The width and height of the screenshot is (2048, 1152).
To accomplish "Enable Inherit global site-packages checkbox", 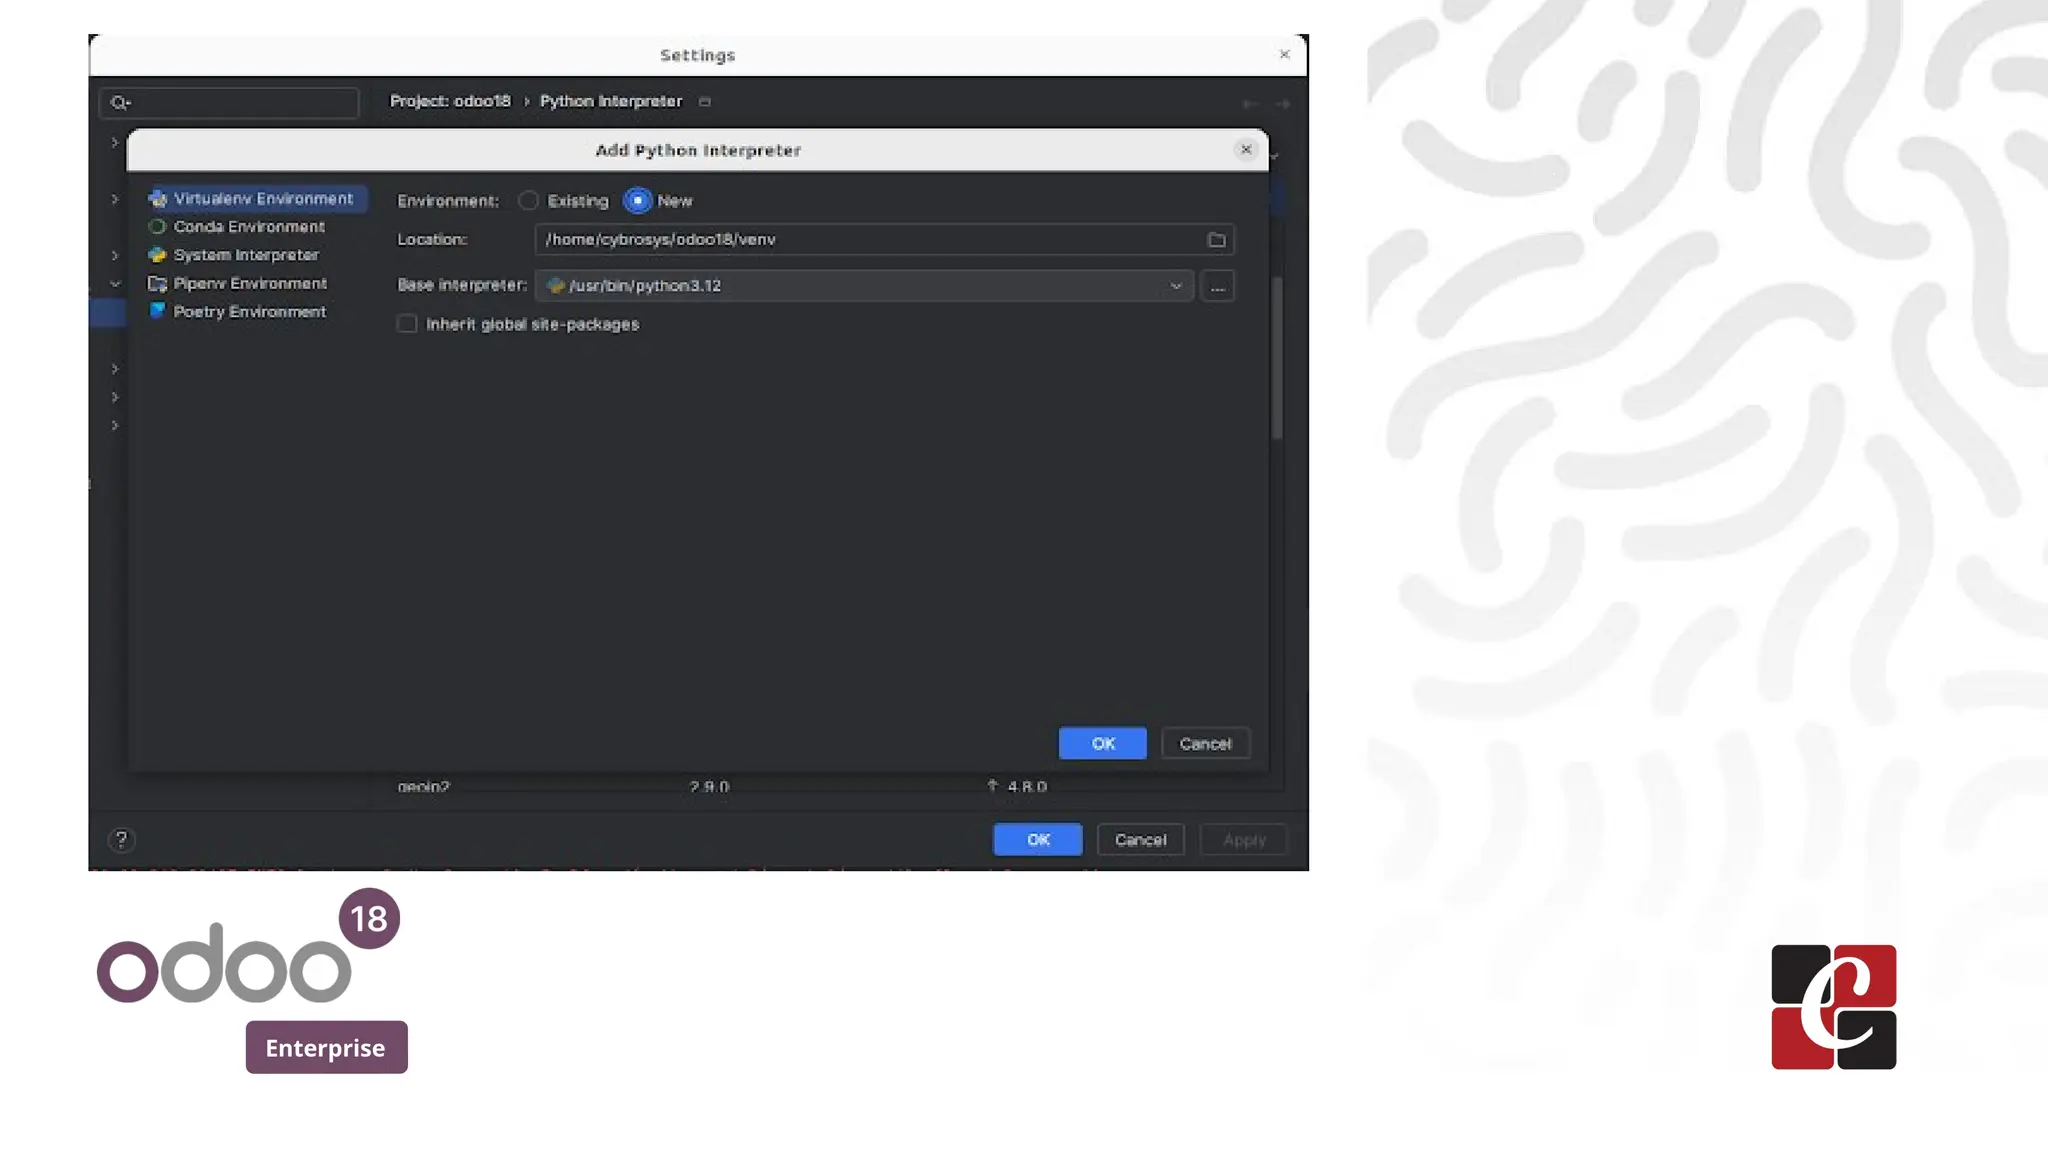I will point(407,324).
